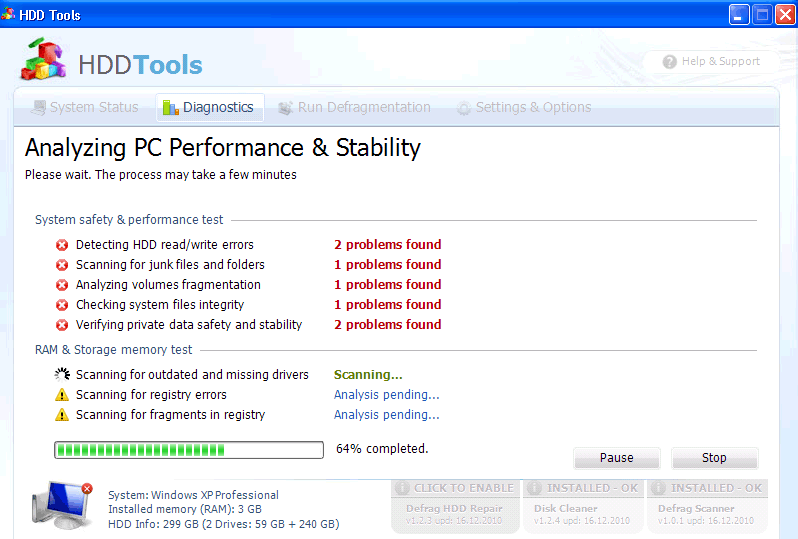Pause the running scan
The width and height of the screenshot is (798, 539).
pos(616,458)
